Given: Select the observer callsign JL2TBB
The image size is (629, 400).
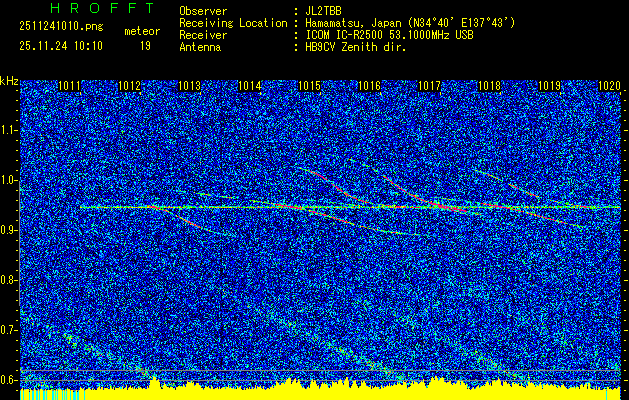Looking at the screenshot, I should coord(323,11).
